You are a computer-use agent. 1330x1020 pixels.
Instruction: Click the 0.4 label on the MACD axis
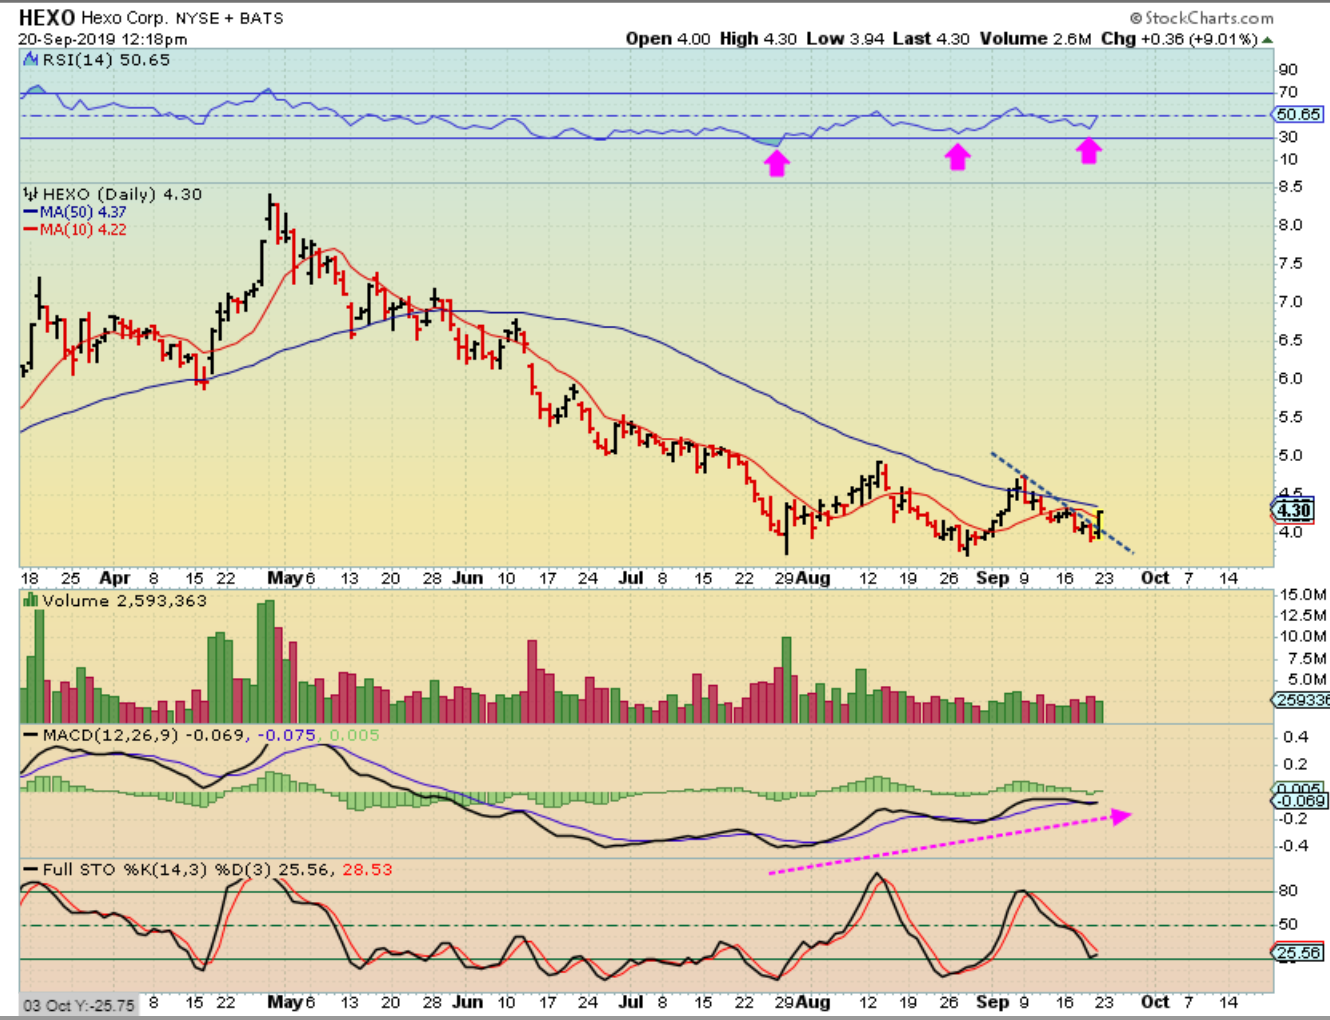[1295, 738]
